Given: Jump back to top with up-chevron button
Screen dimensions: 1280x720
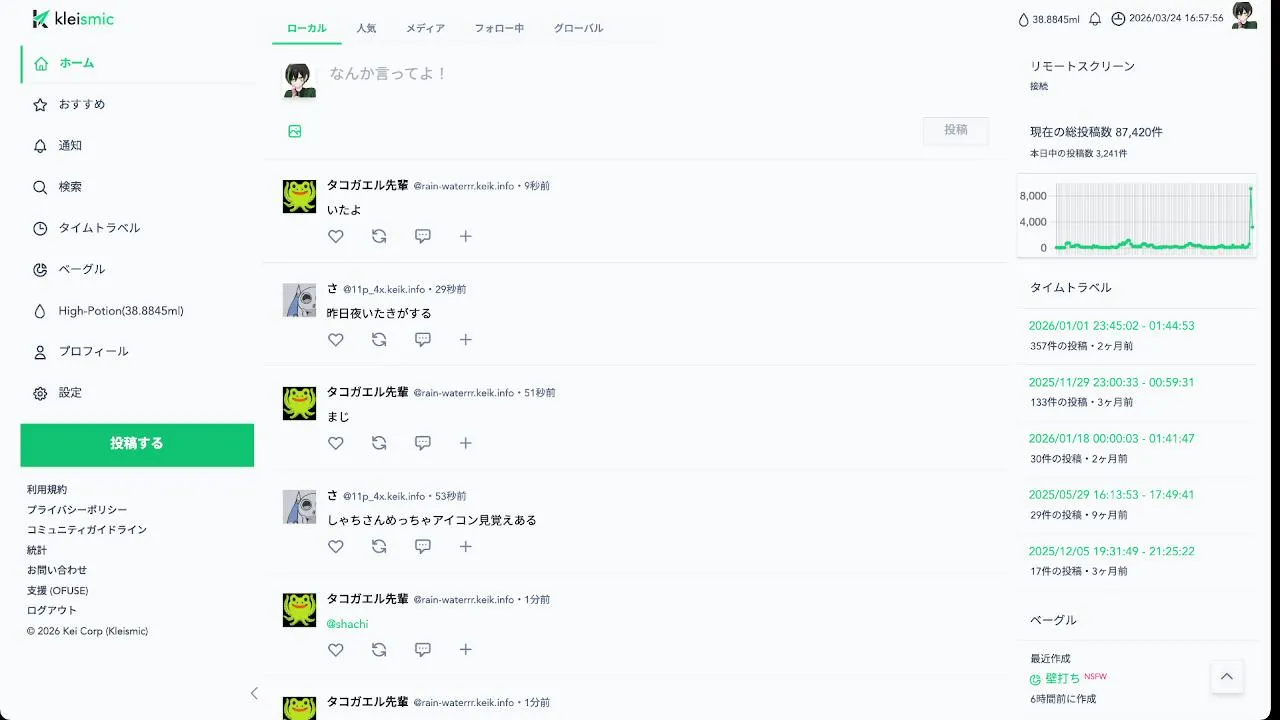Looking at the screenshot, I should (1227, 676).
